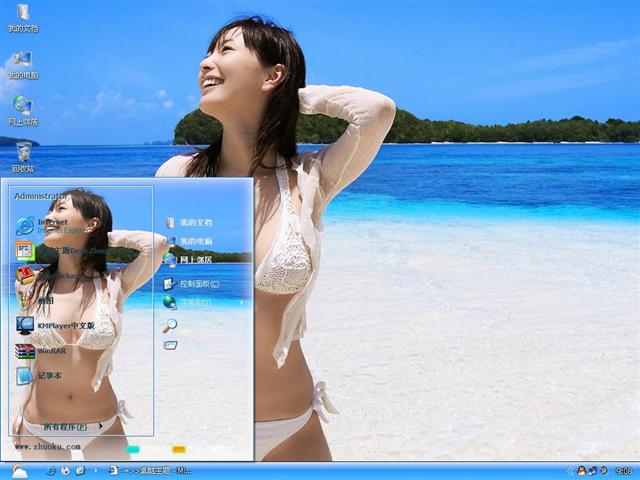
Task: Click the network tray icon beside QQ
Action: 592,471
